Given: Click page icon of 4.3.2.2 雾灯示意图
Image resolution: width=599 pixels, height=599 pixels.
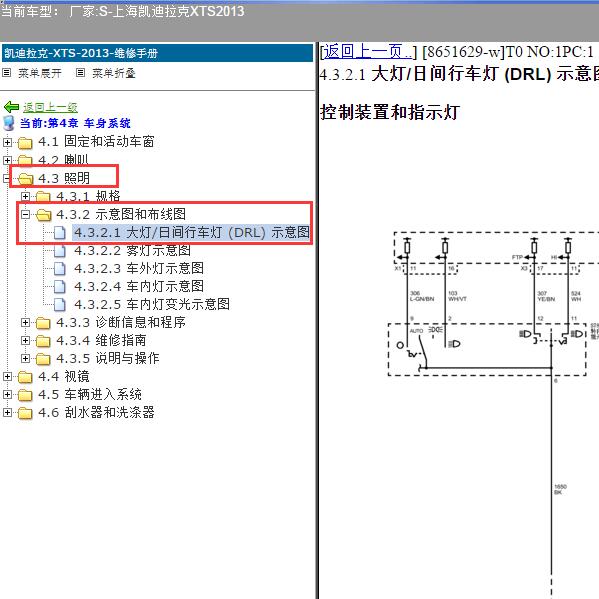Looking at the screenshot, I should coord(60,251).
